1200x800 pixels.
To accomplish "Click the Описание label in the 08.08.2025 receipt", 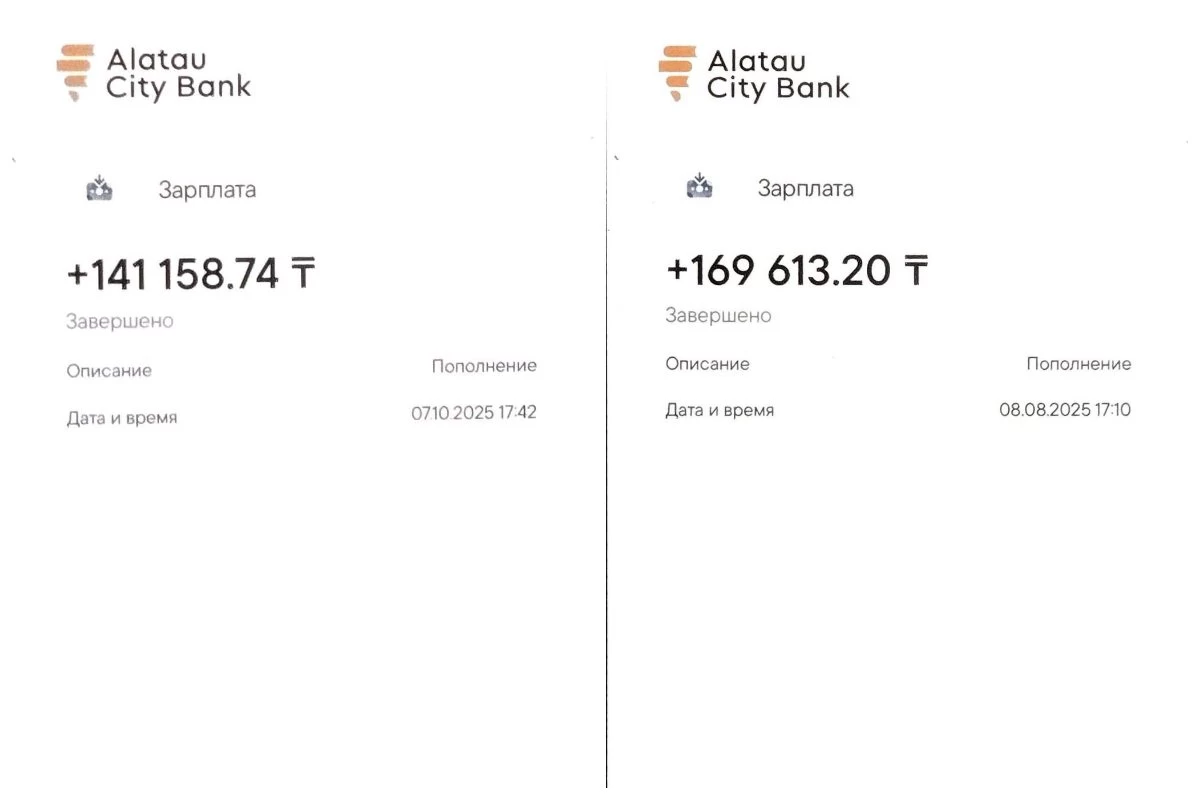I will pos(707,364).
